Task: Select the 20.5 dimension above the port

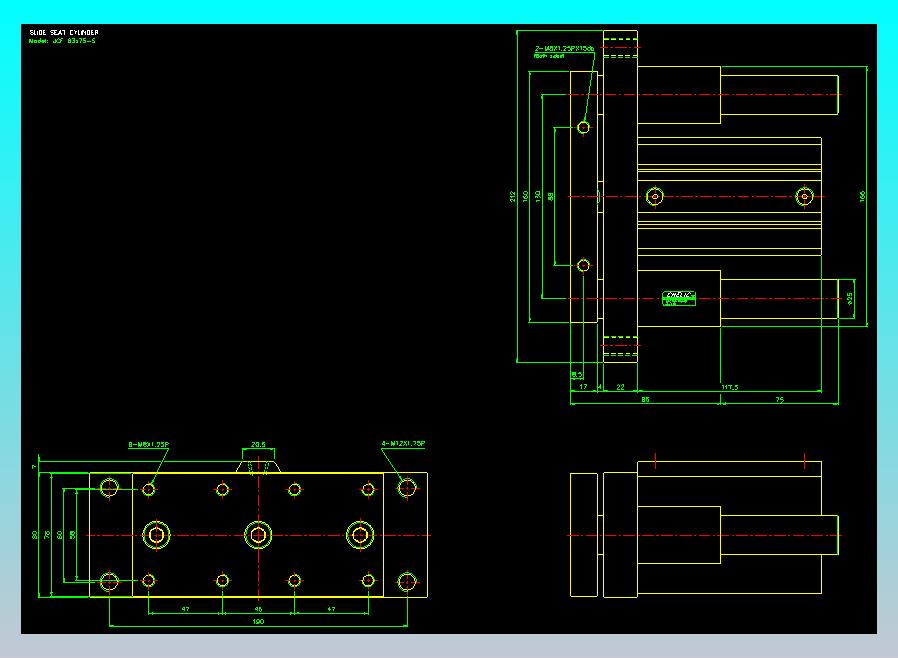Action: tap(258, 444)
